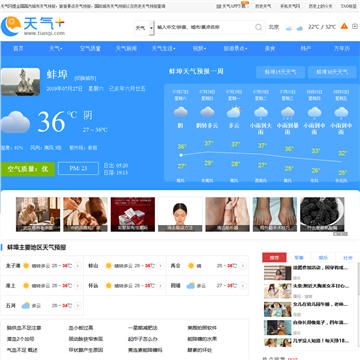The image size is (360, 360).
Task: Click the 天气+ site logo
Action: [x=33, y=26]
